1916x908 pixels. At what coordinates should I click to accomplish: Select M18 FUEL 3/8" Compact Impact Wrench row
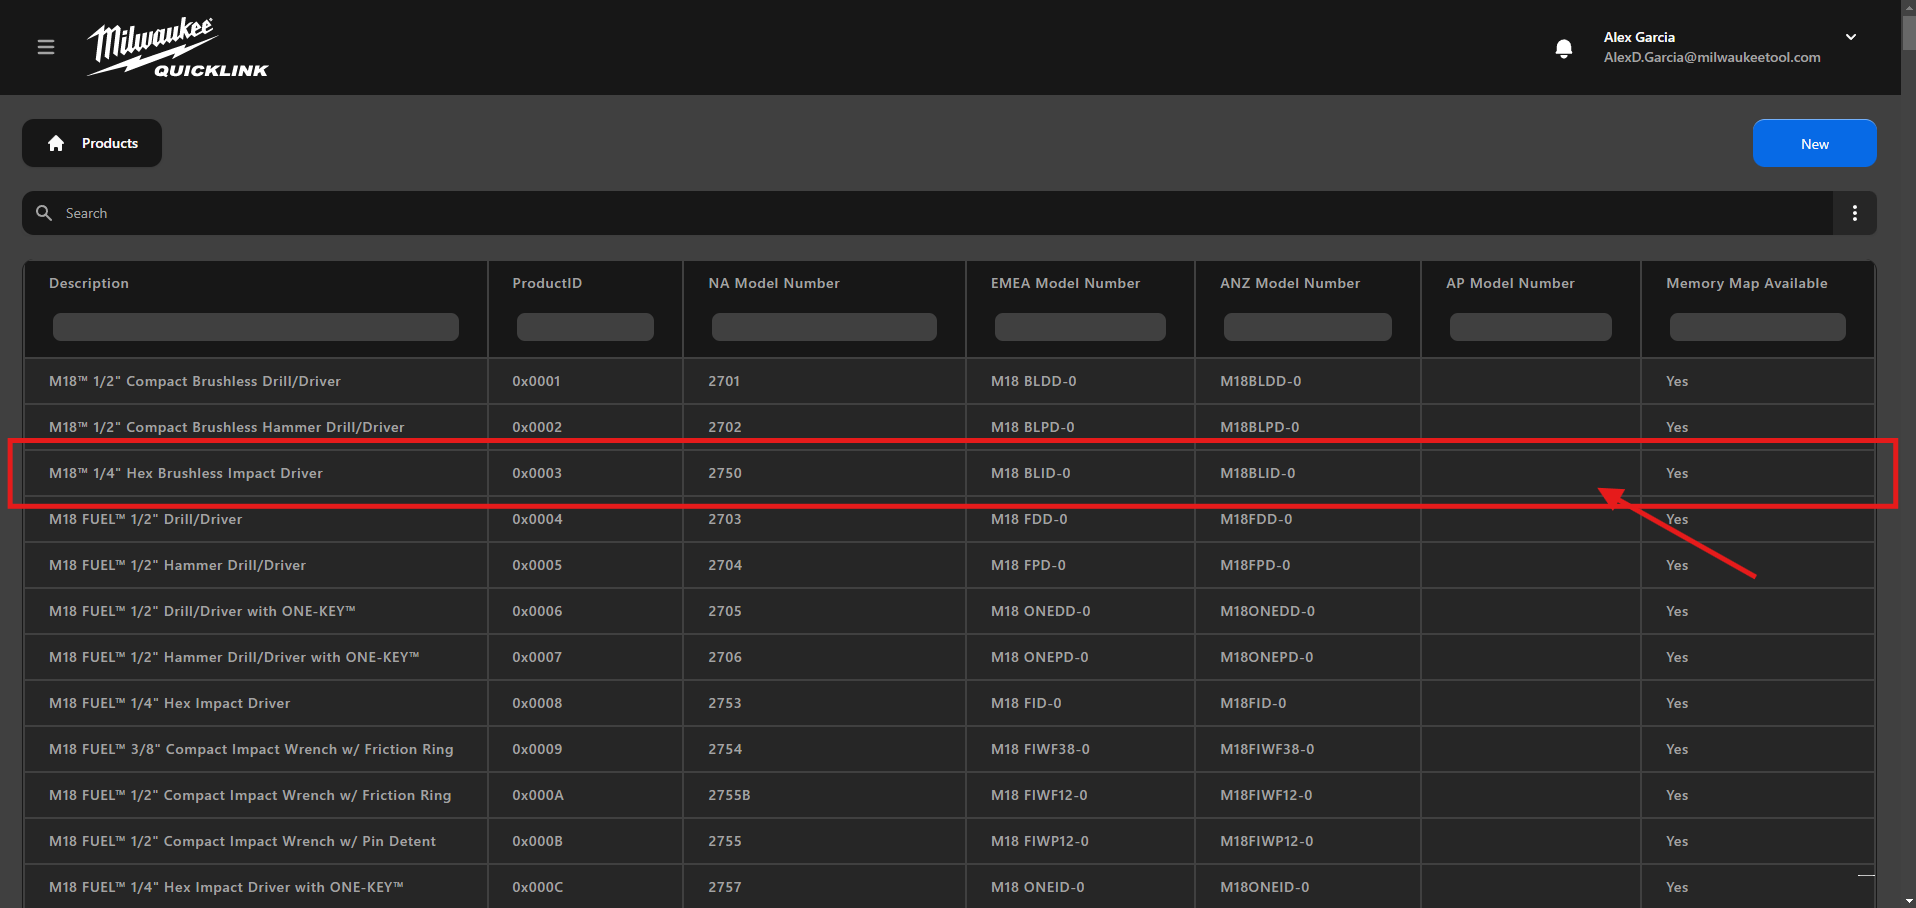pos(949,749)
